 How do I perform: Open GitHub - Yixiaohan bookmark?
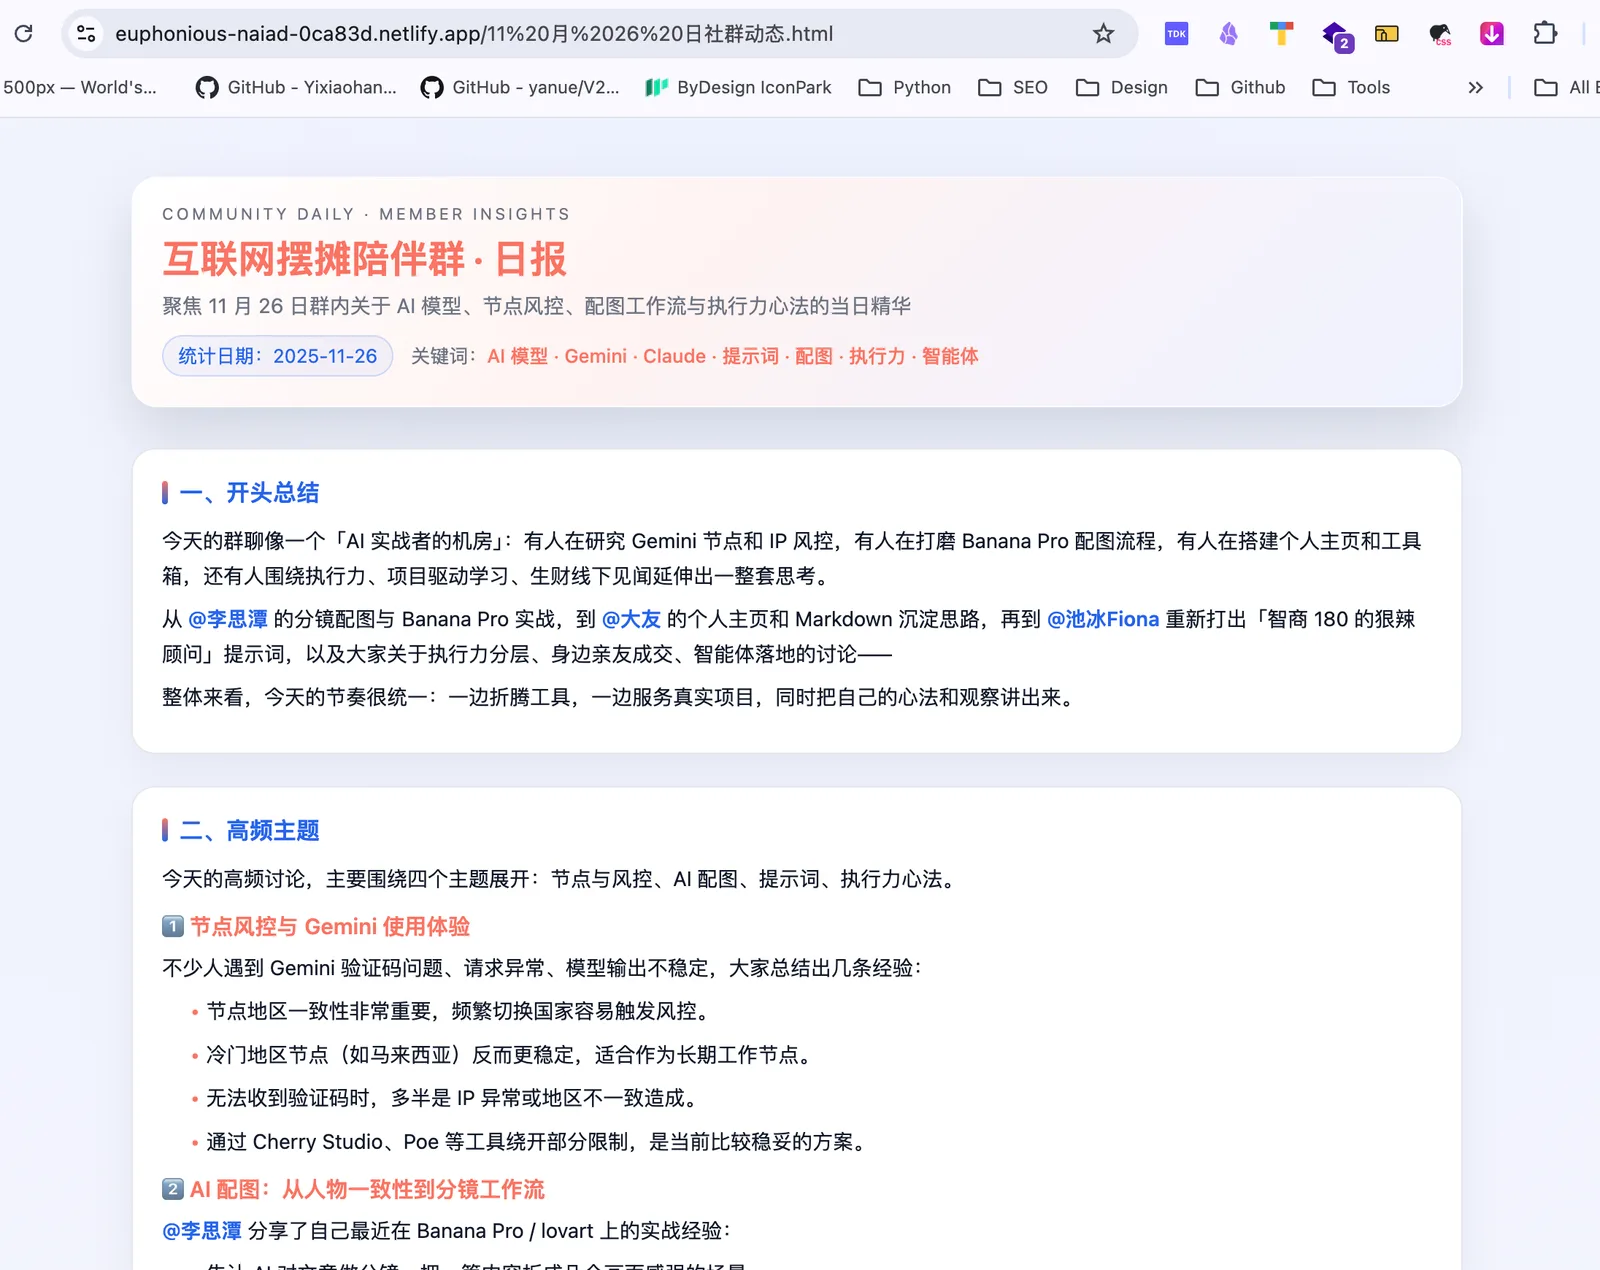coord(296,88)
